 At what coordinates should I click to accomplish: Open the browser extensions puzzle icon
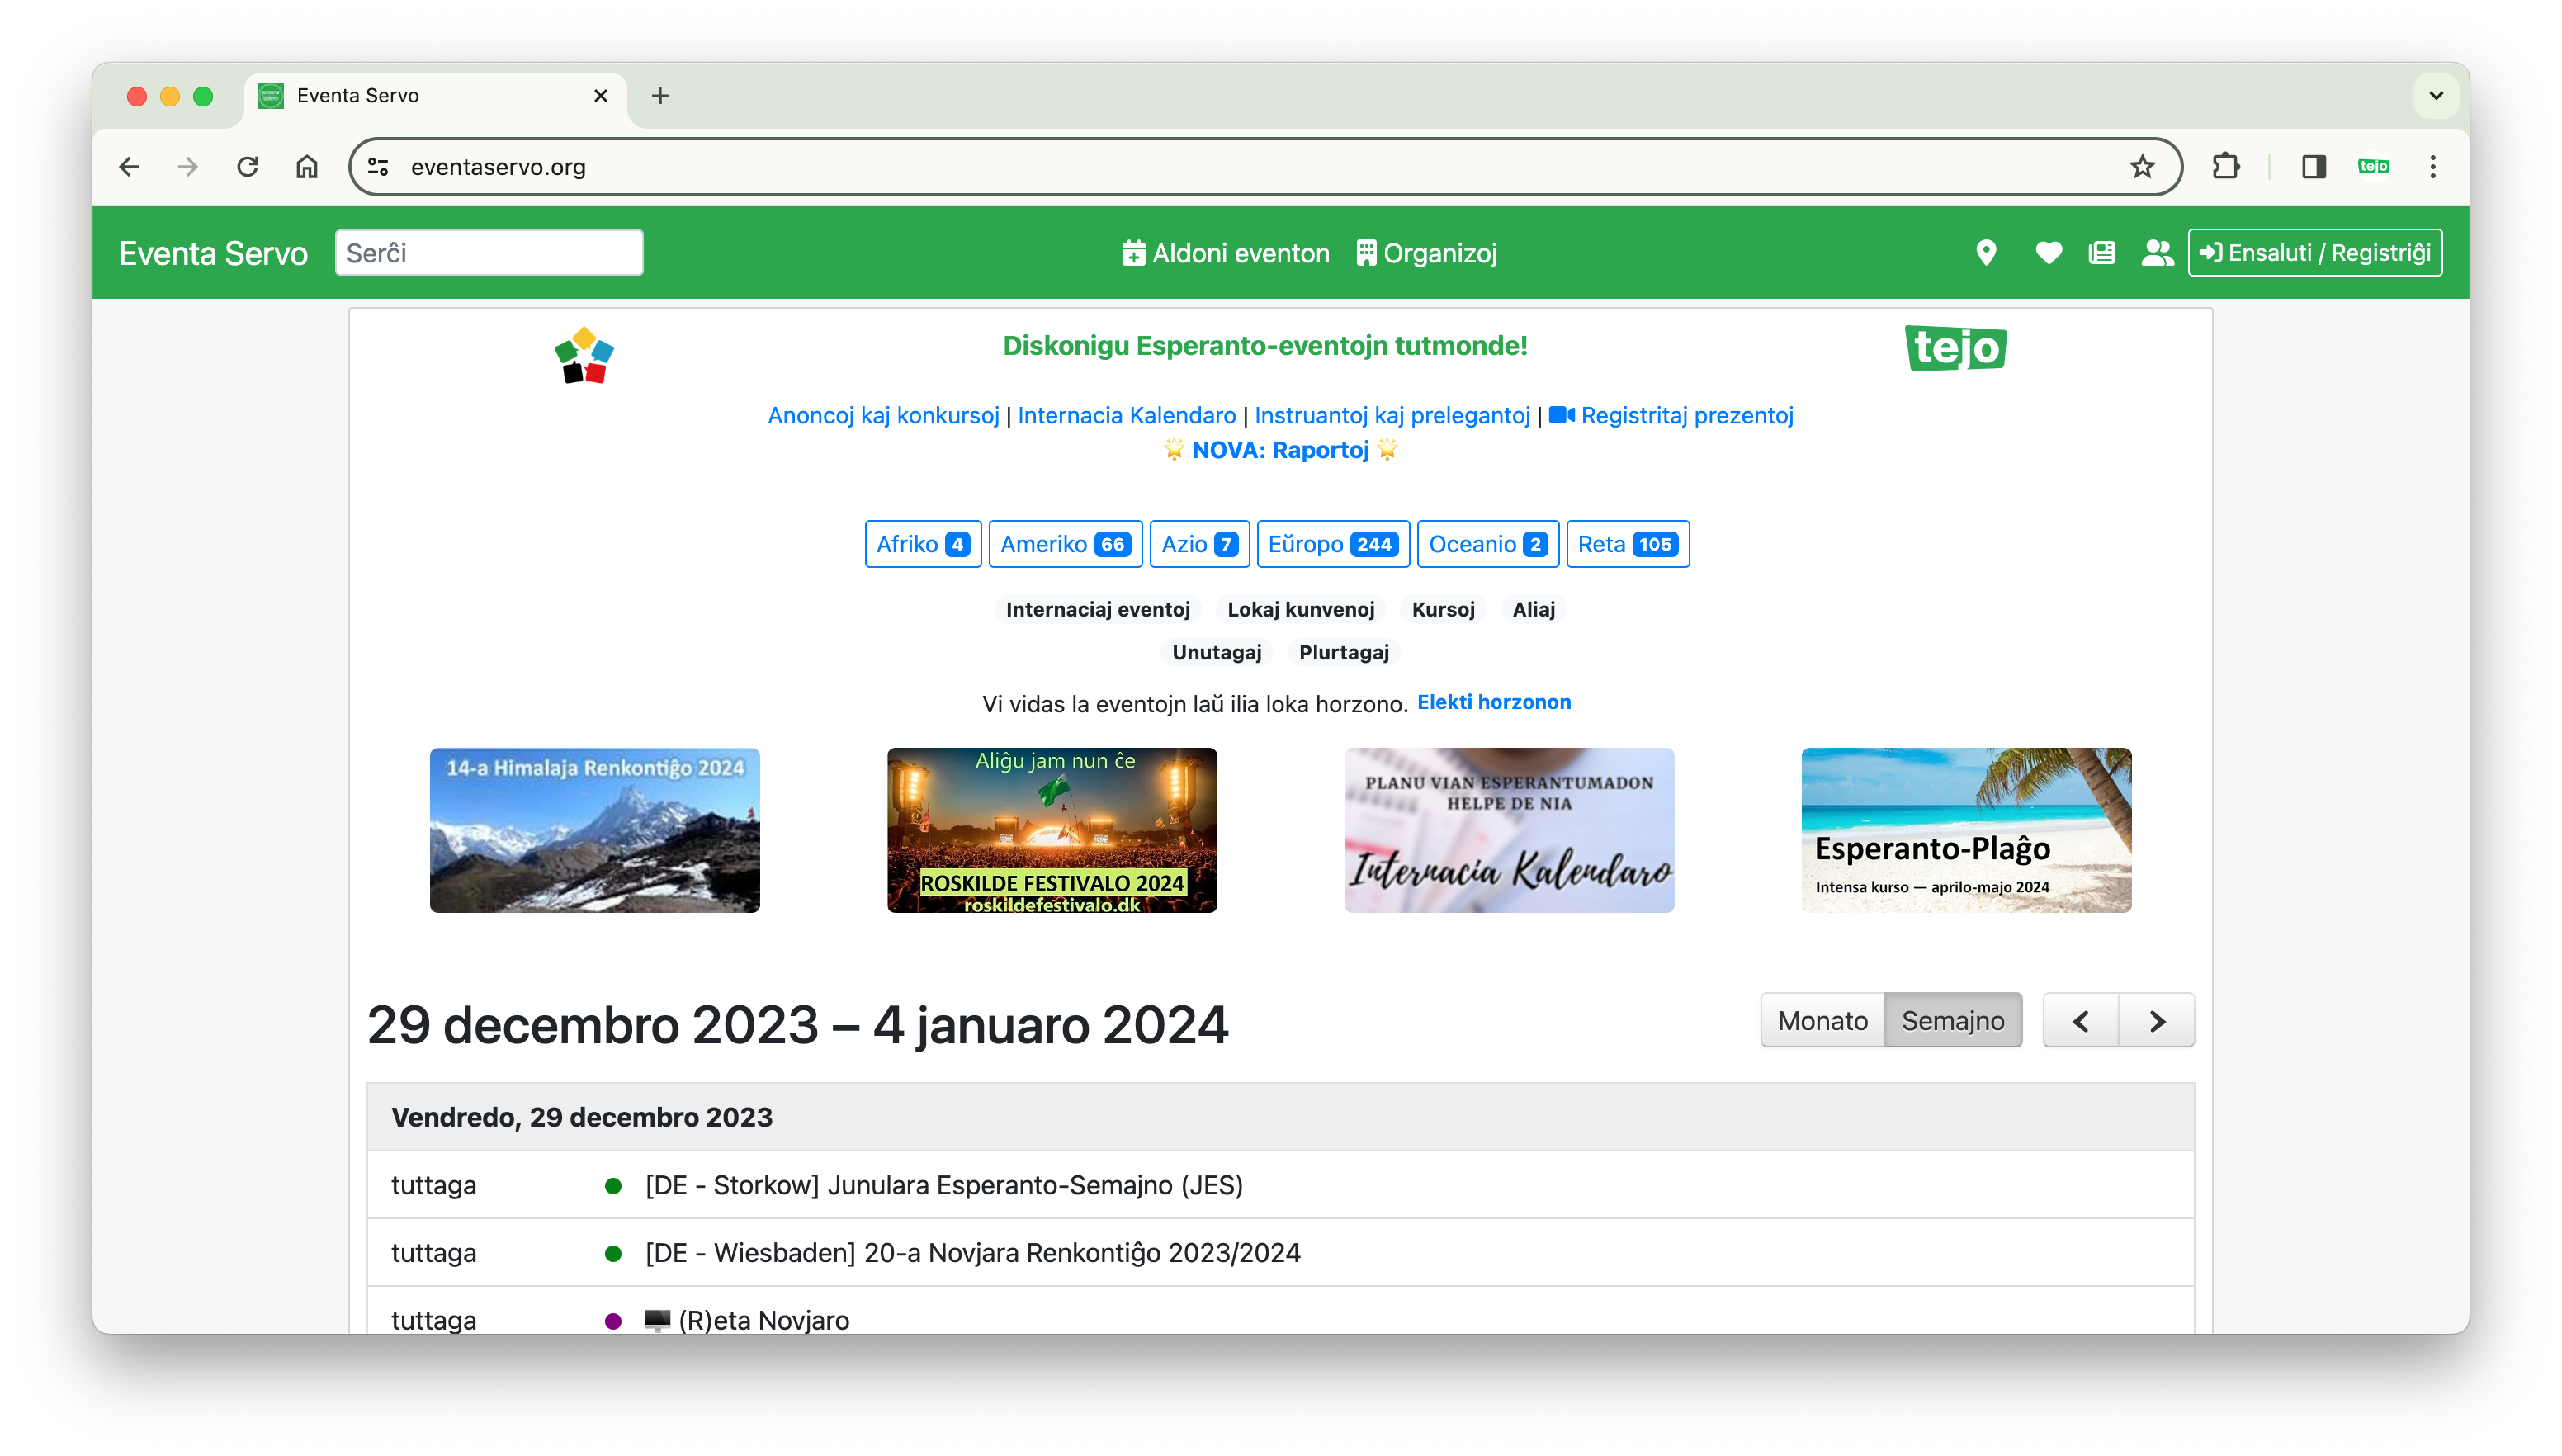point(2226,167)
